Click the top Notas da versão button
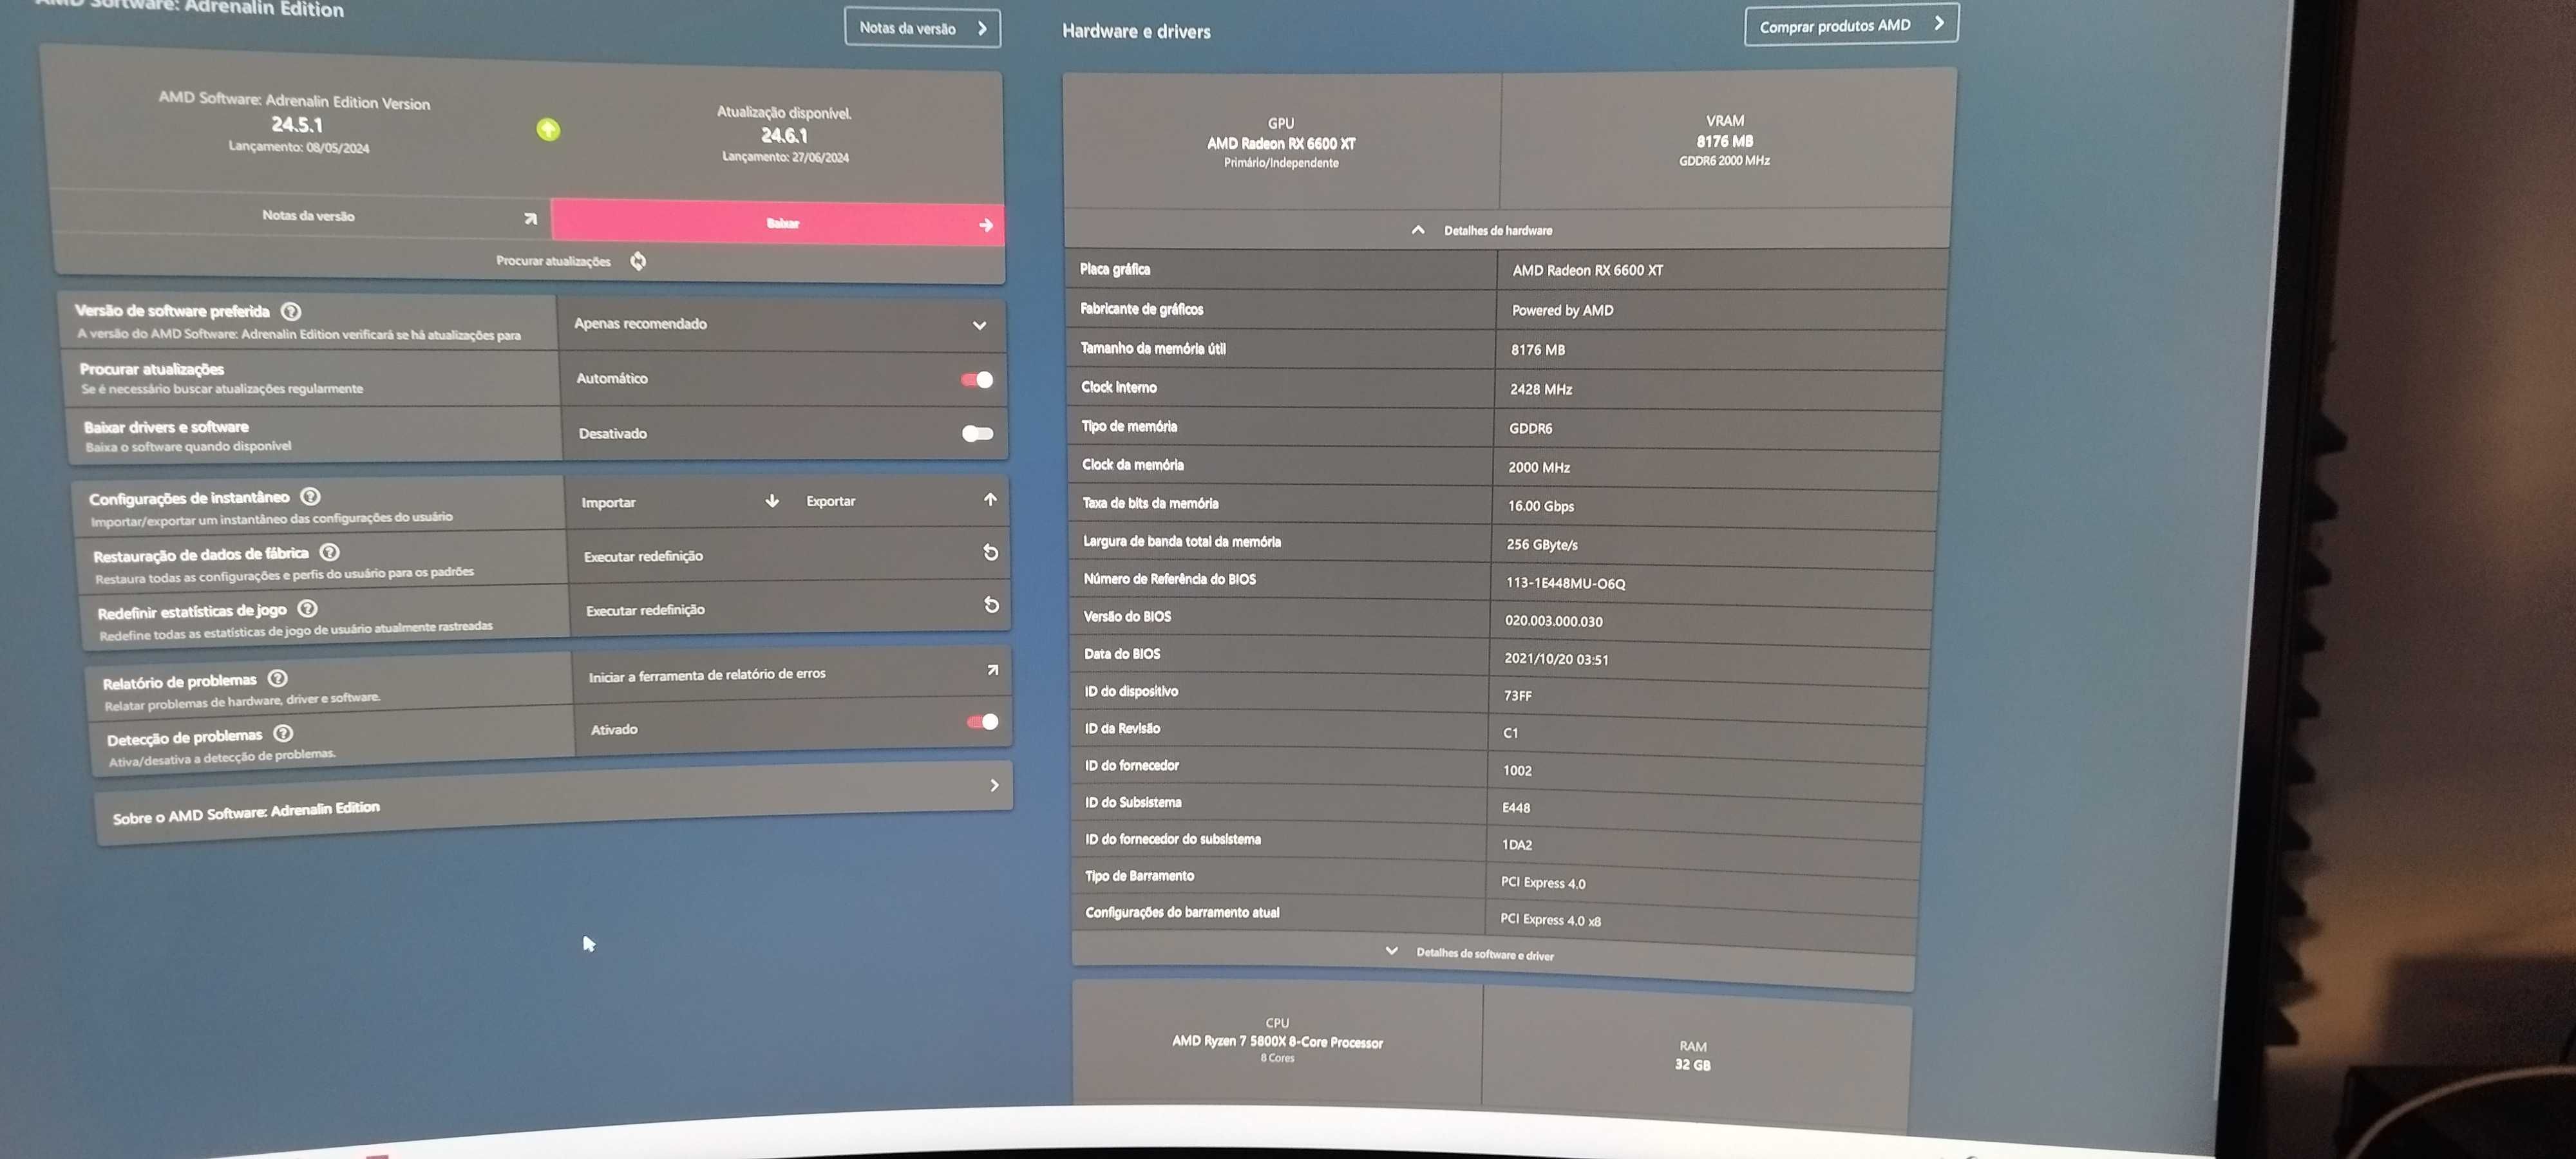Screen dimensions: 2576x1159 click(x=922, y=28)
